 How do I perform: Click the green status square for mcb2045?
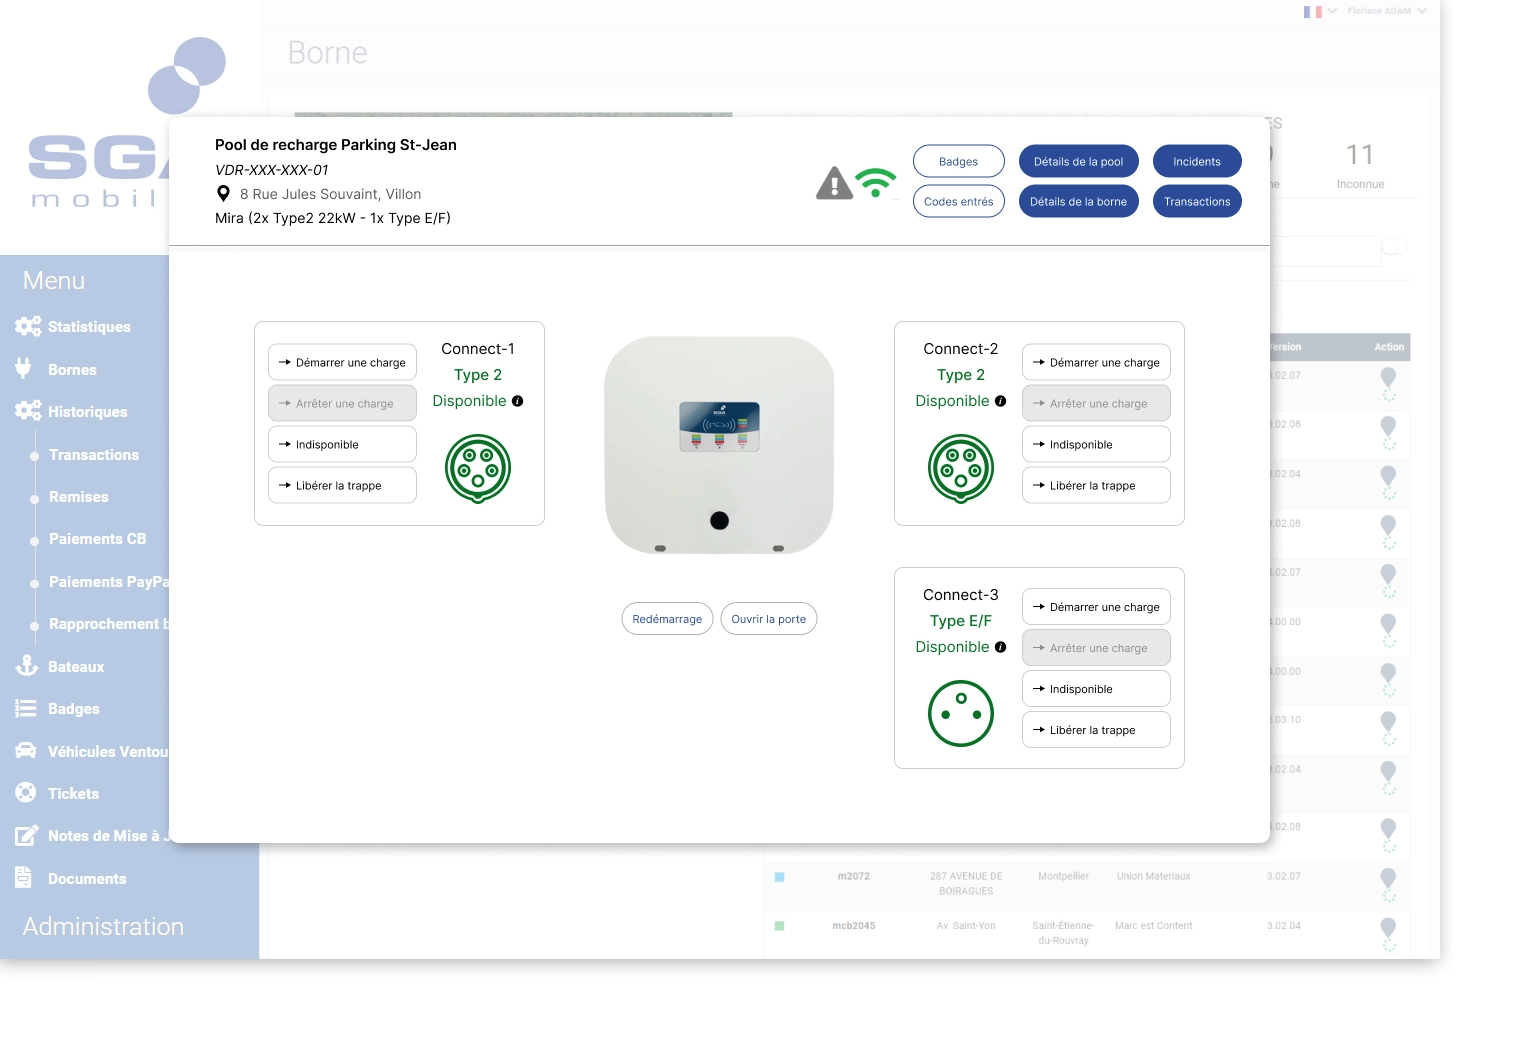pos(779,926)
